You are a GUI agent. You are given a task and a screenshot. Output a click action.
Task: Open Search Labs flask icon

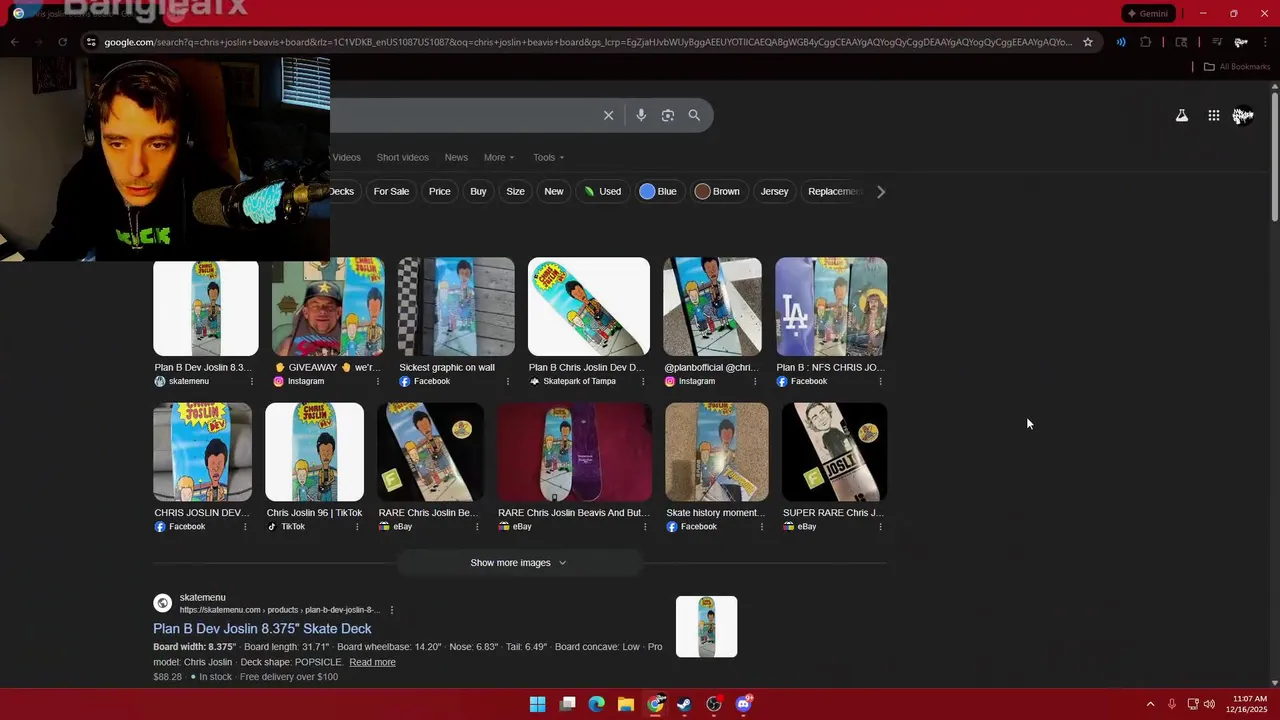click(1182, 116)
